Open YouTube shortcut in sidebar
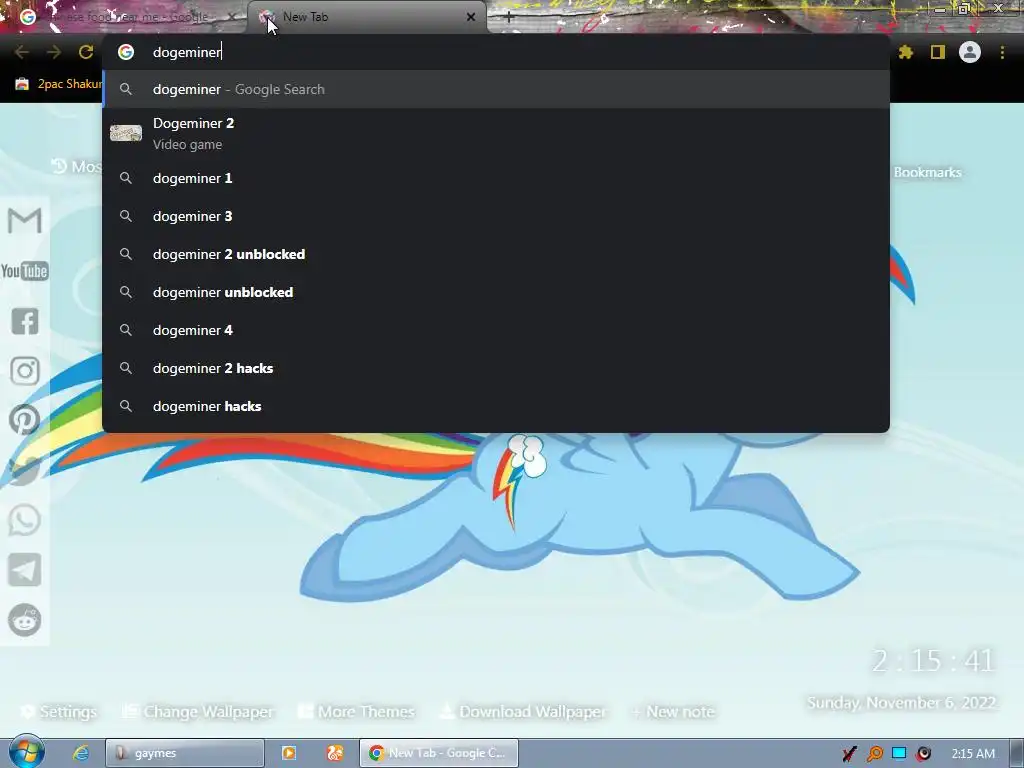 (25, 270)
